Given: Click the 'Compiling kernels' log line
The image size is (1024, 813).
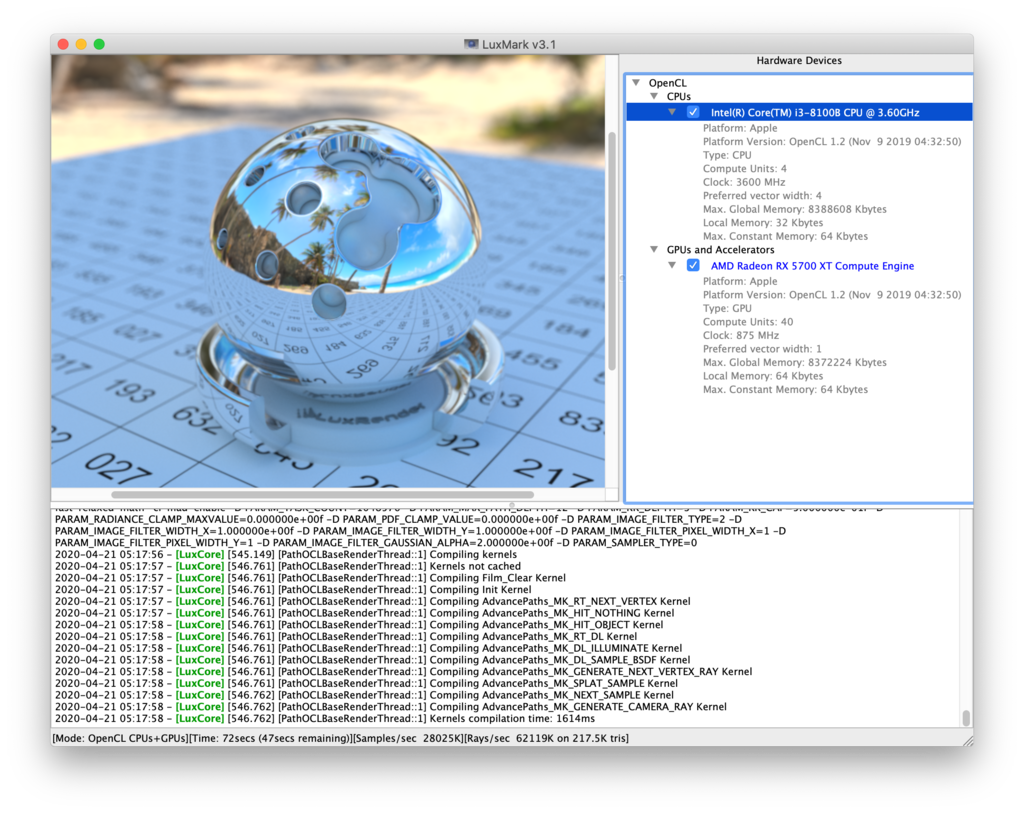Looking at the screenshot, I should click(286, 554).
